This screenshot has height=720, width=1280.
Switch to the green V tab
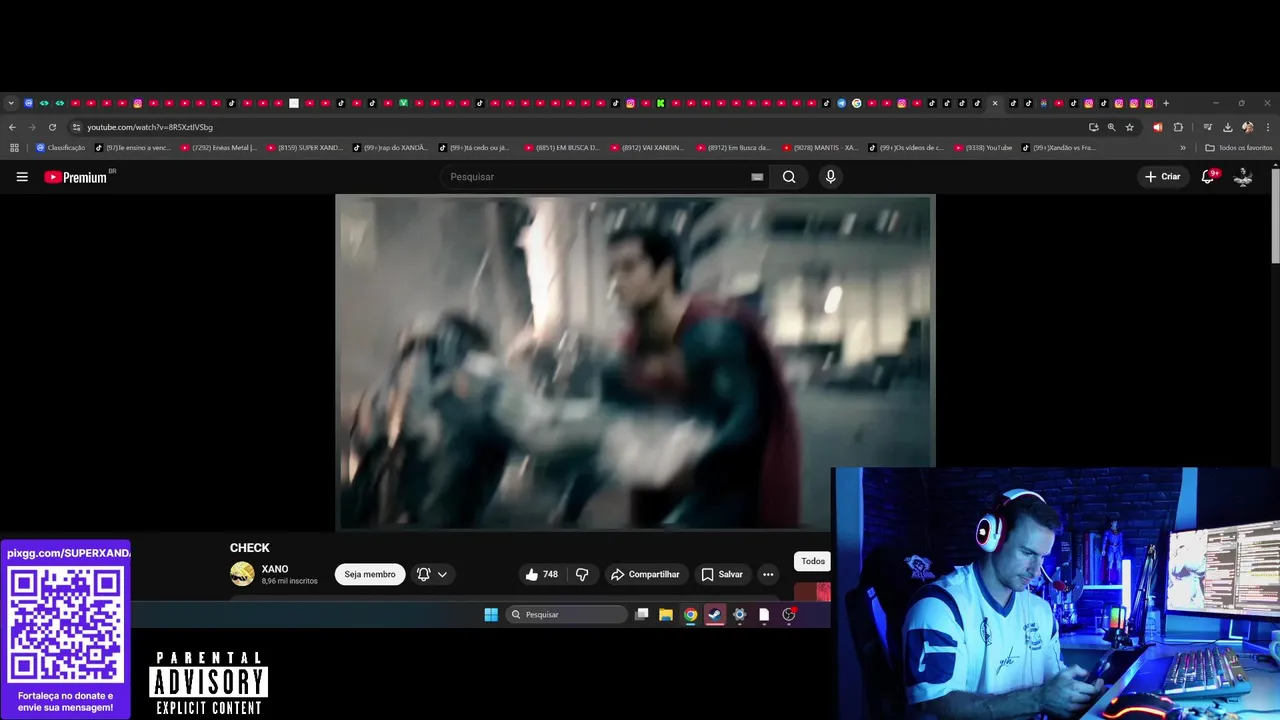(403, 103)
